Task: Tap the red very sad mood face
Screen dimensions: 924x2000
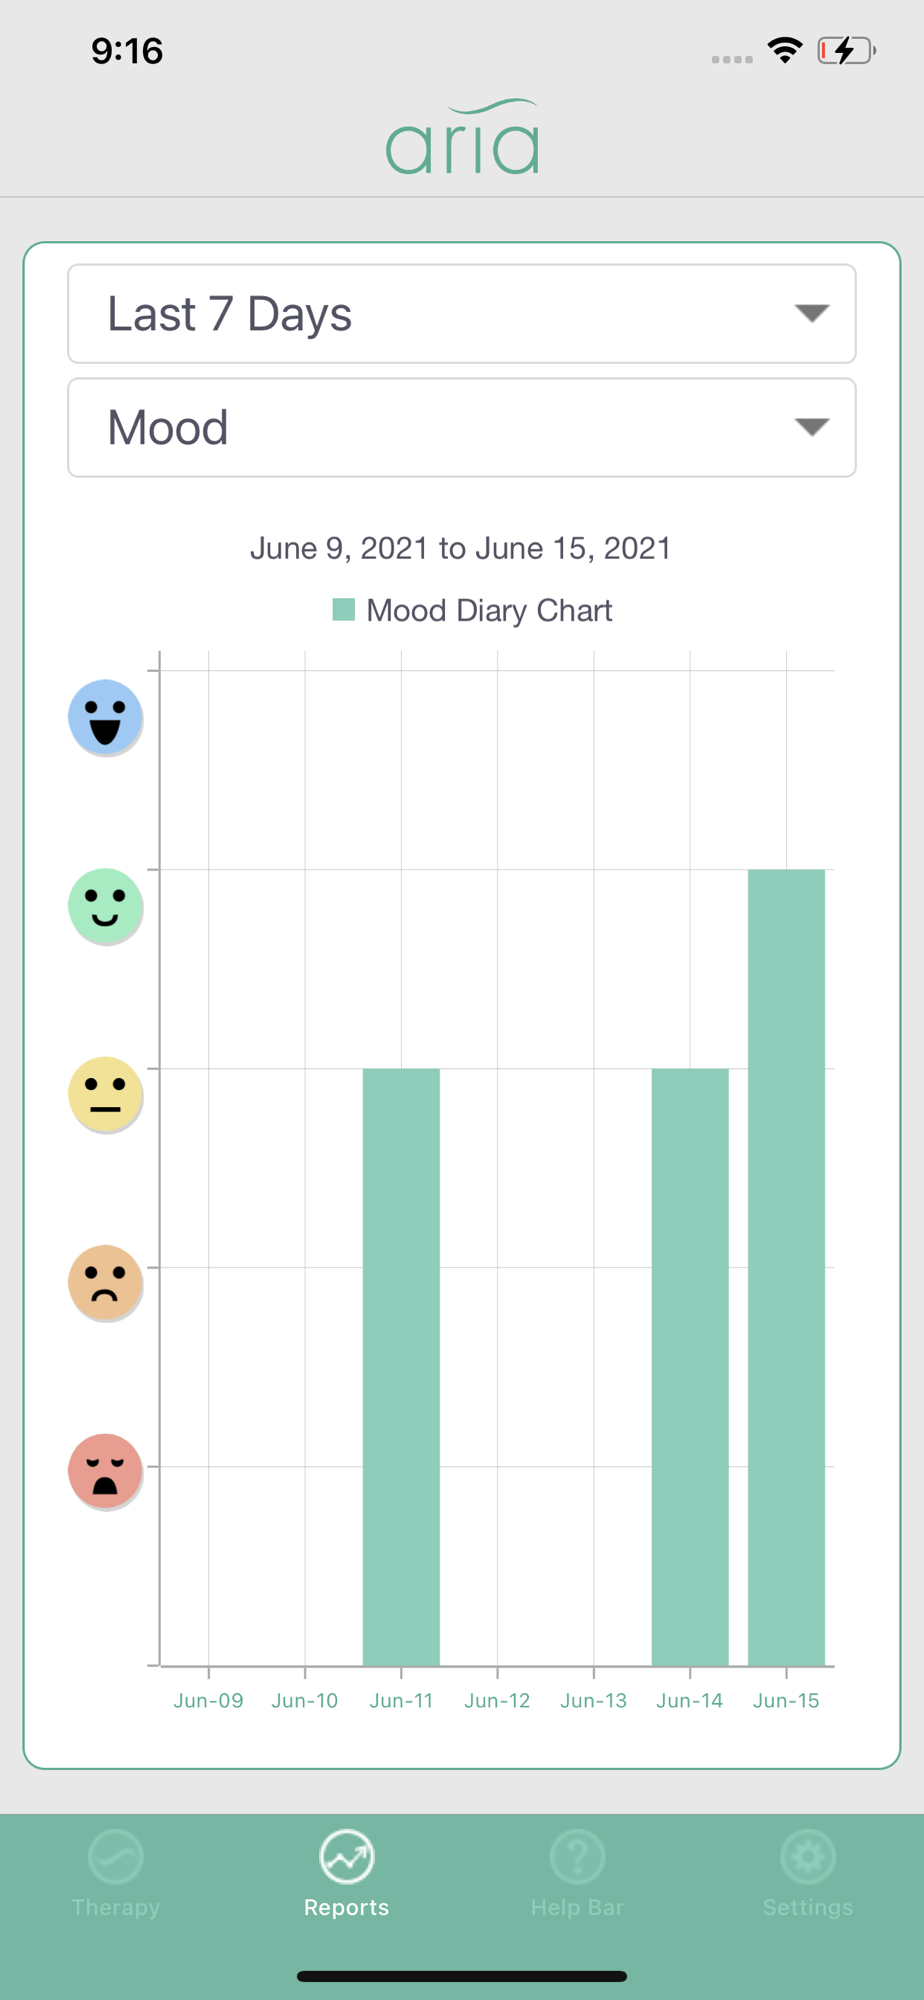Action: [x=105, y=1471]
